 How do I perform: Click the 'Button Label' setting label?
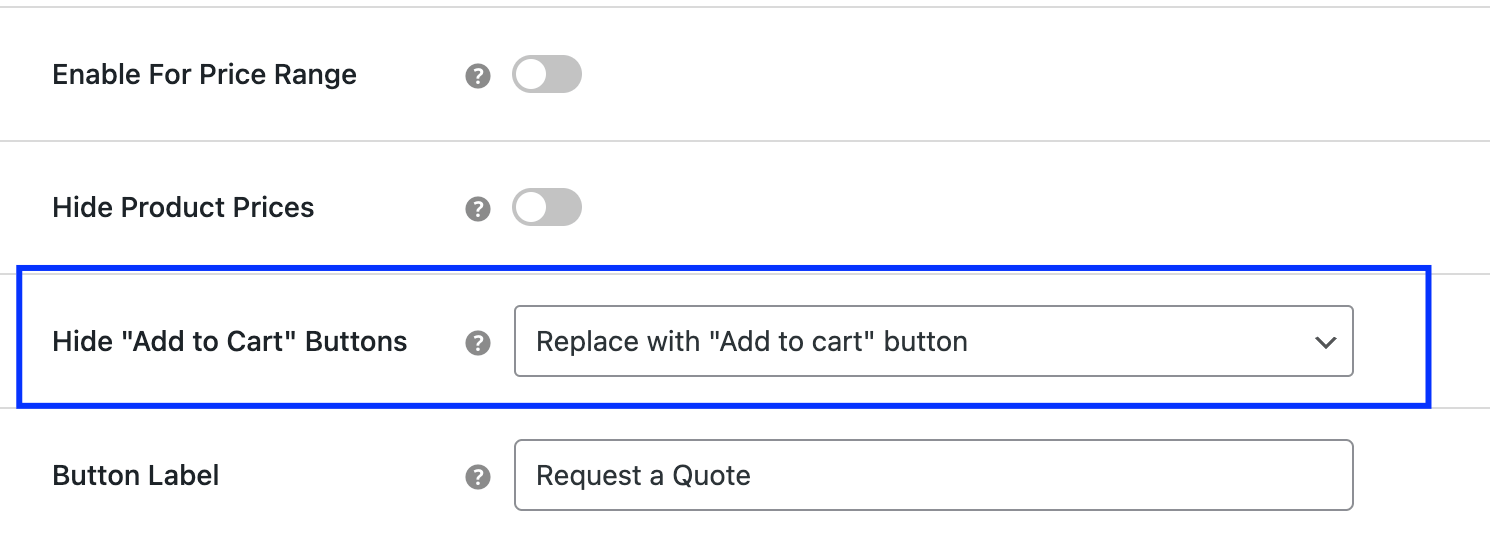point(135,475)
